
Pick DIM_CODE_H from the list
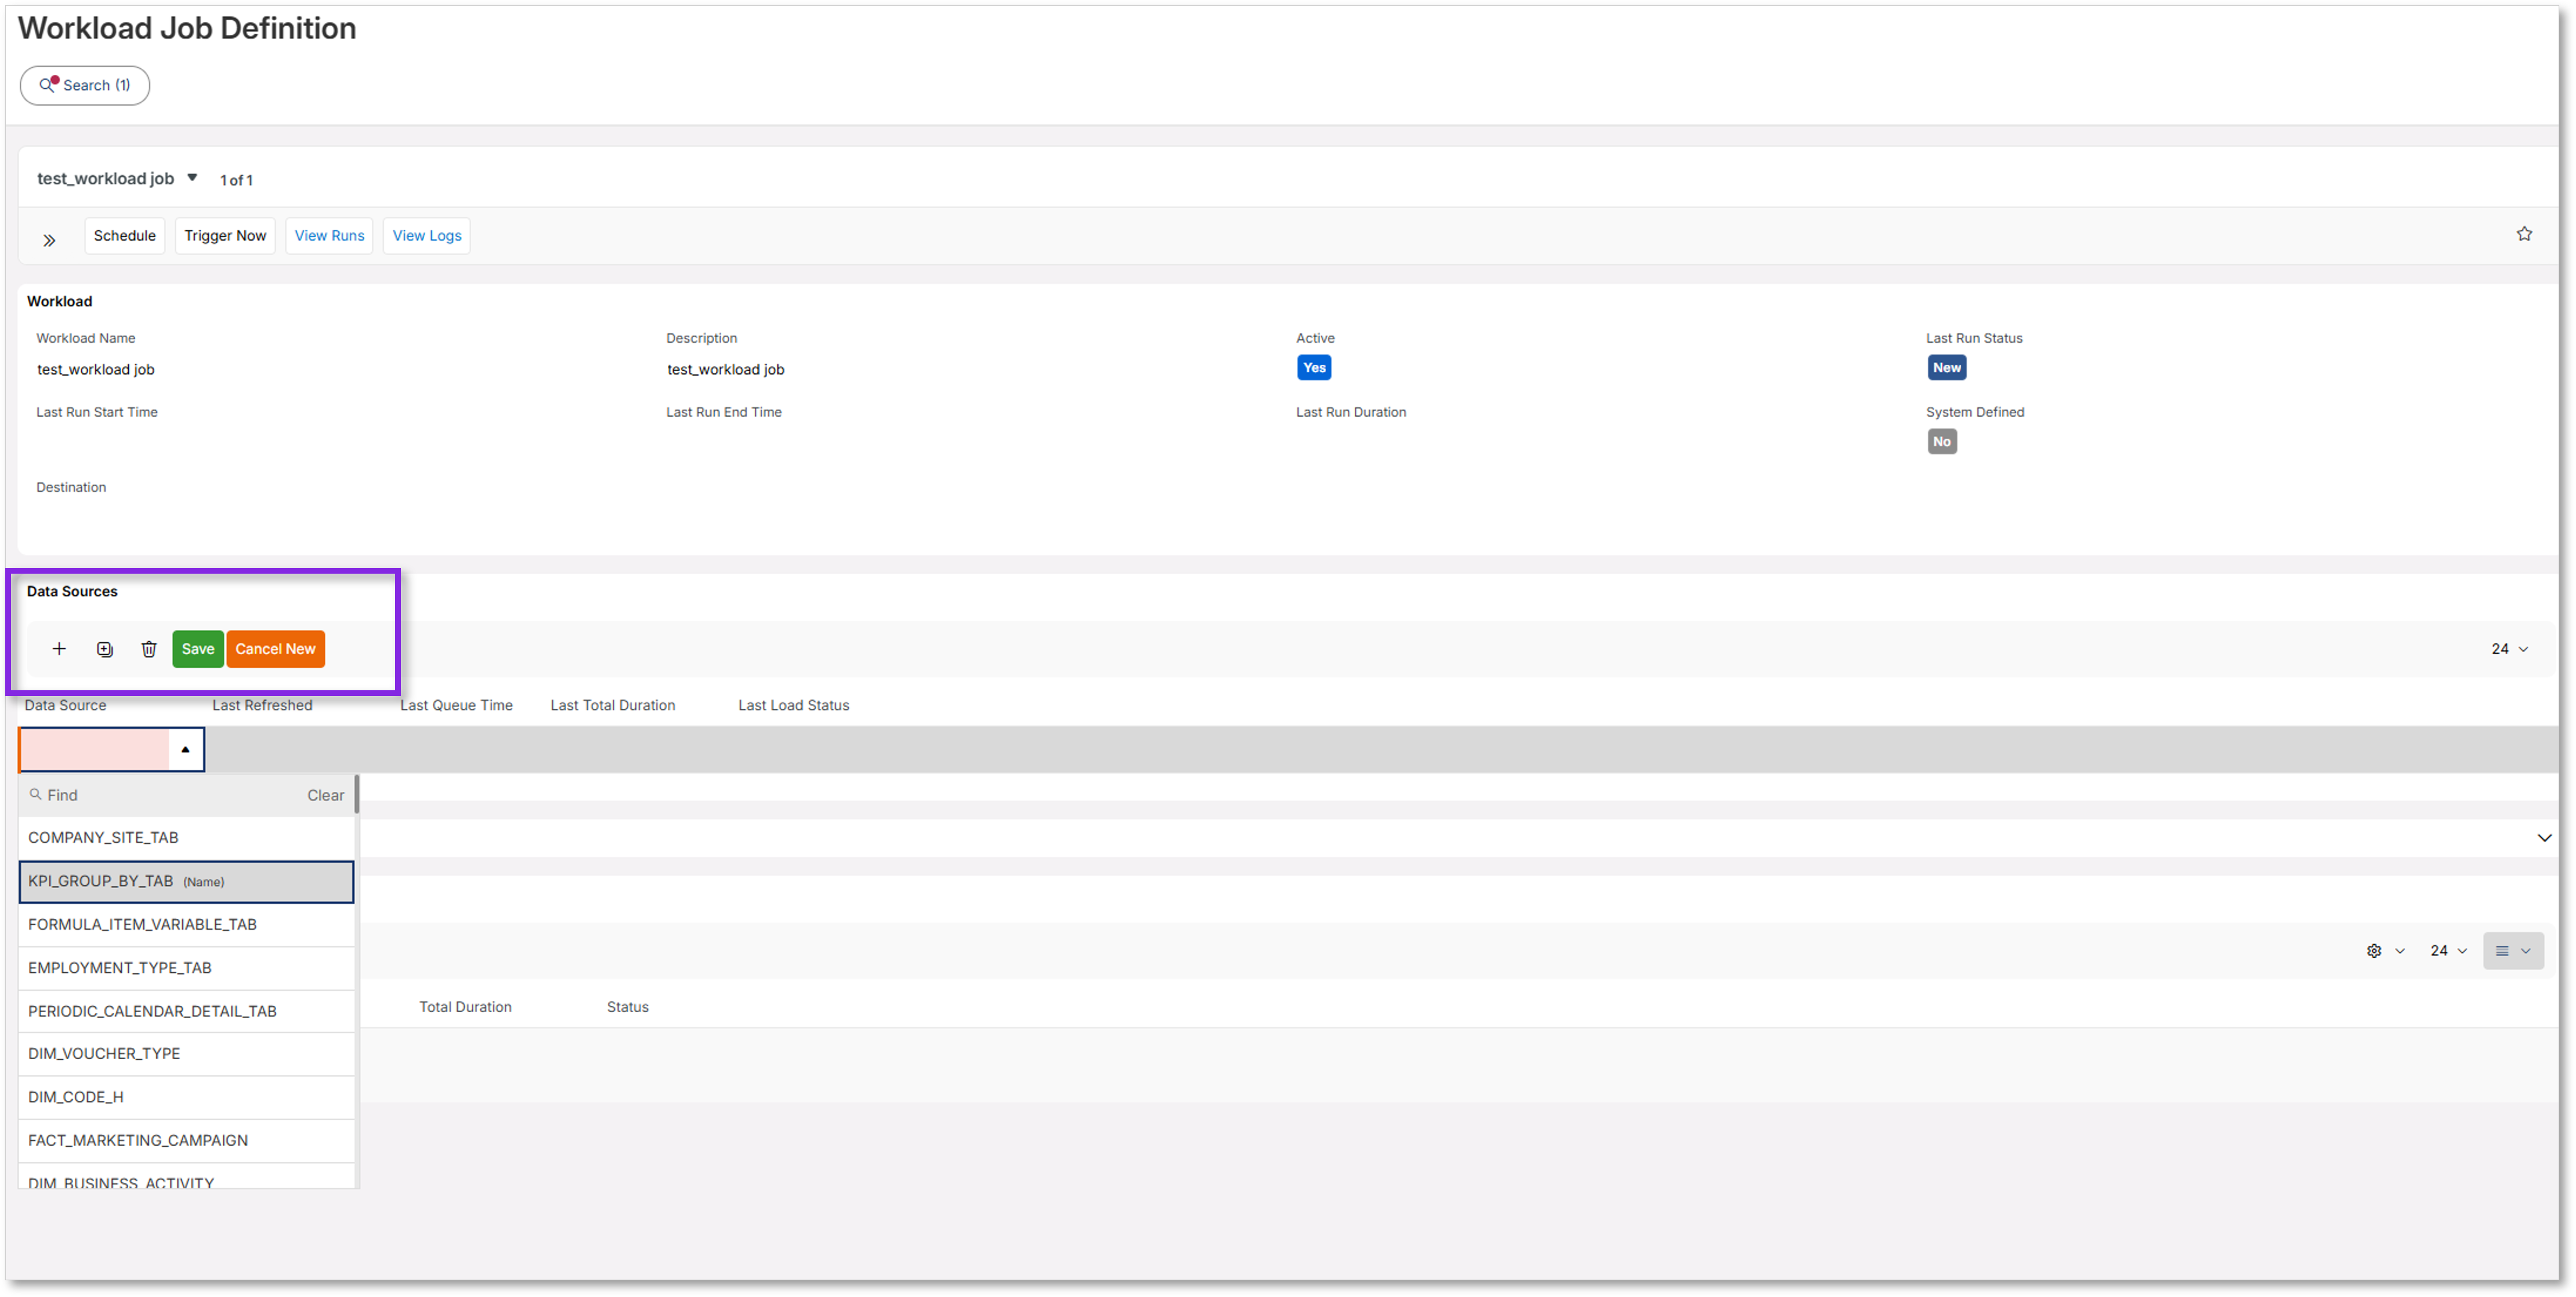[186, 1097]
